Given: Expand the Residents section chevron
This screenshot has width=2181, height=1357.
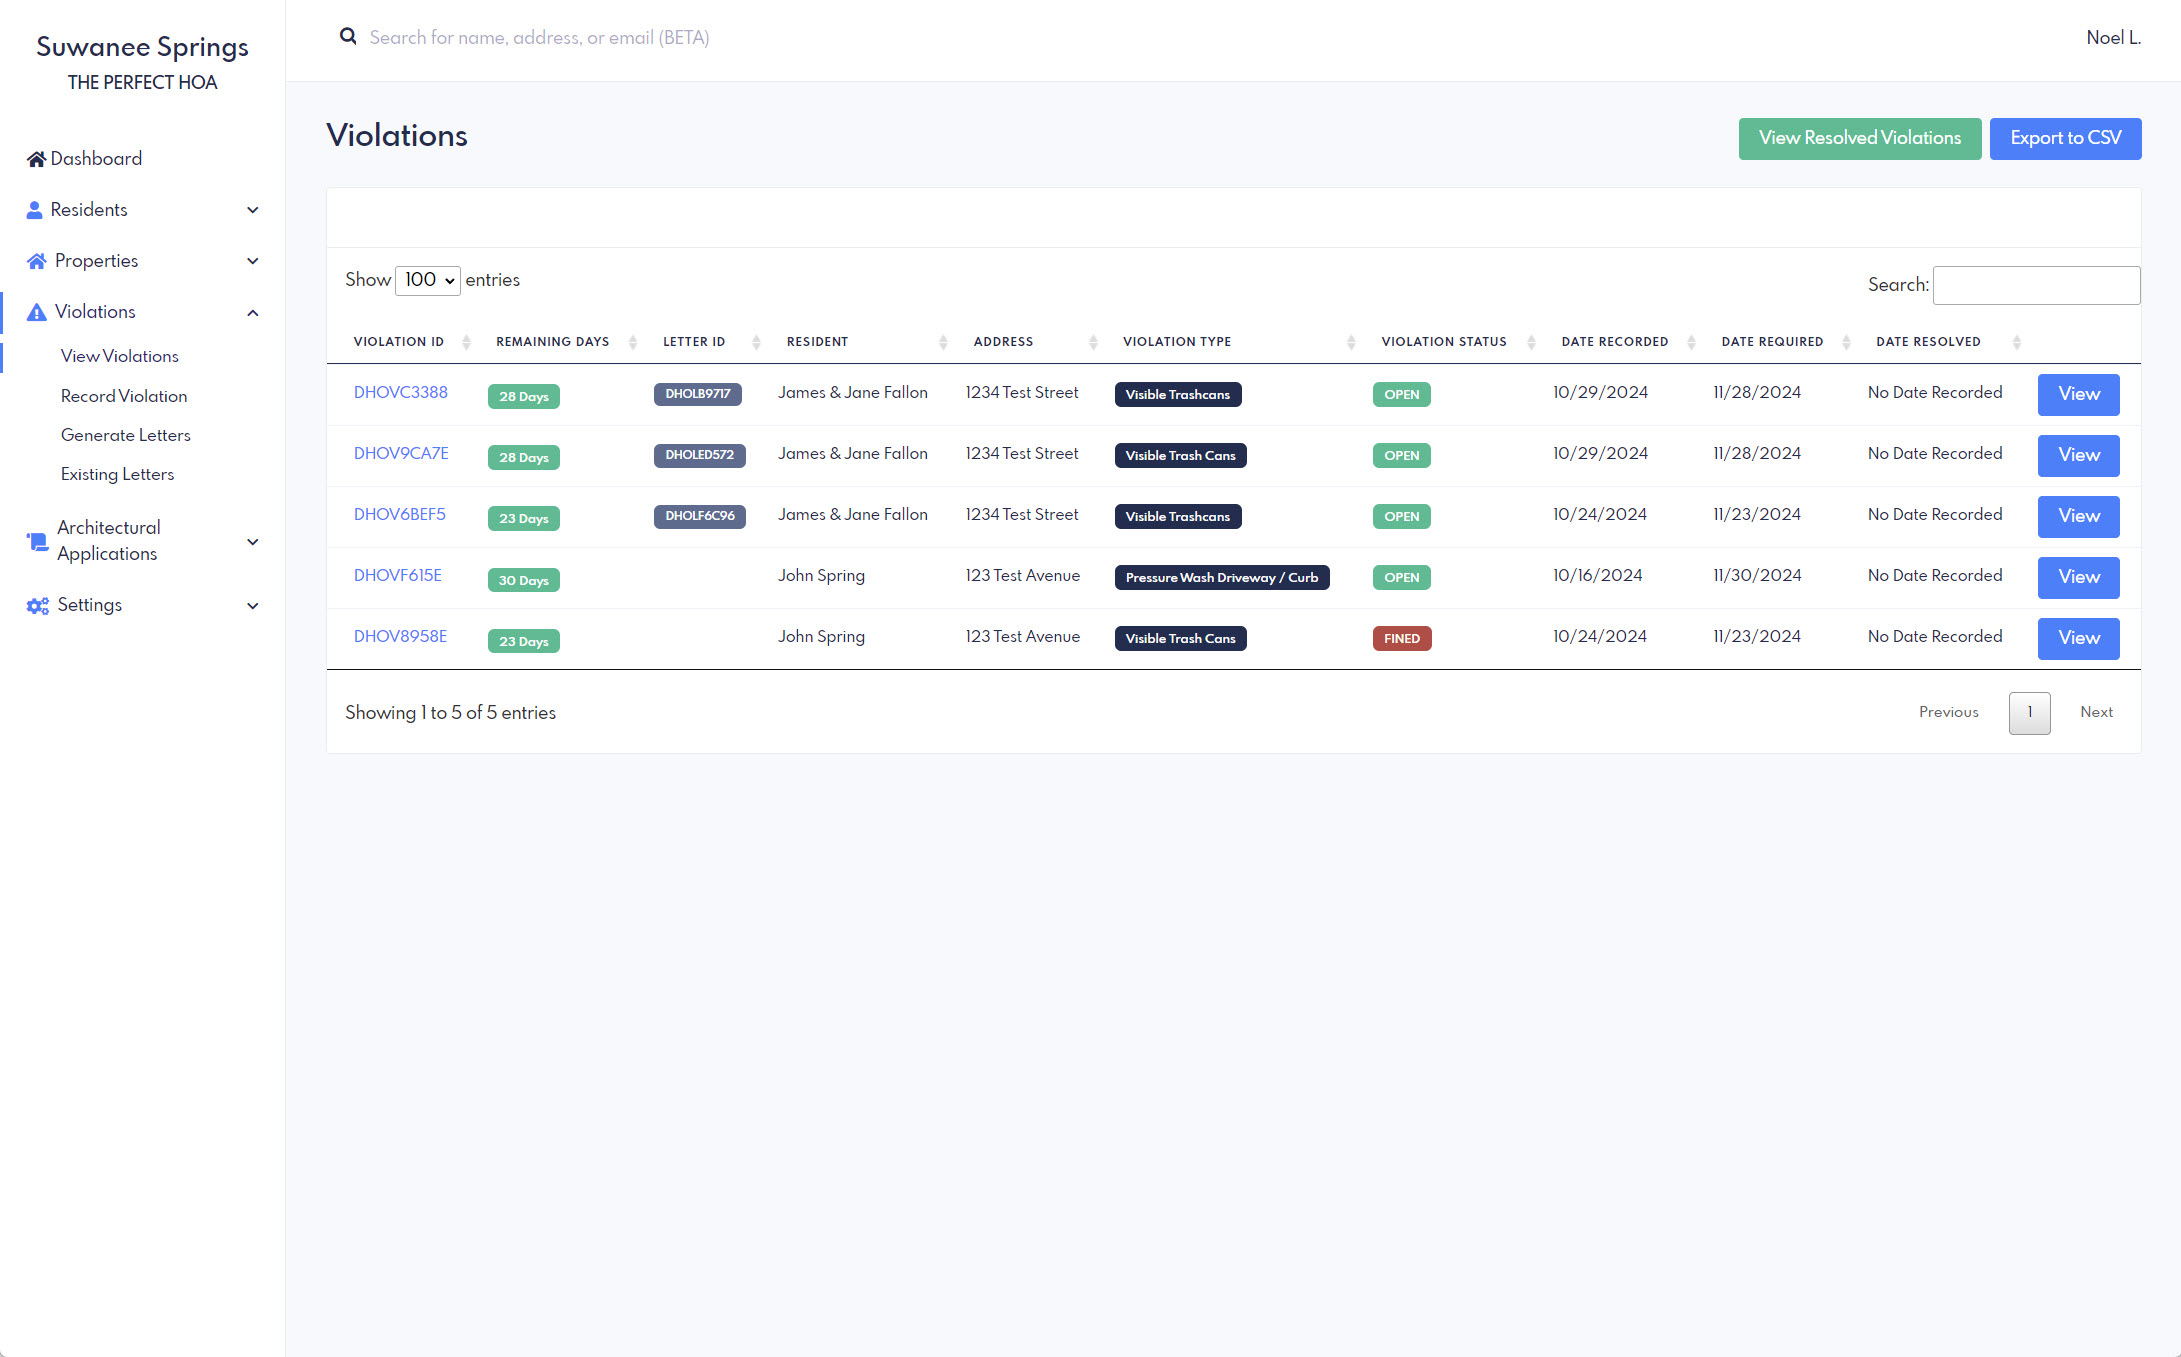Looking at the screenshot, I should point(253,209).
